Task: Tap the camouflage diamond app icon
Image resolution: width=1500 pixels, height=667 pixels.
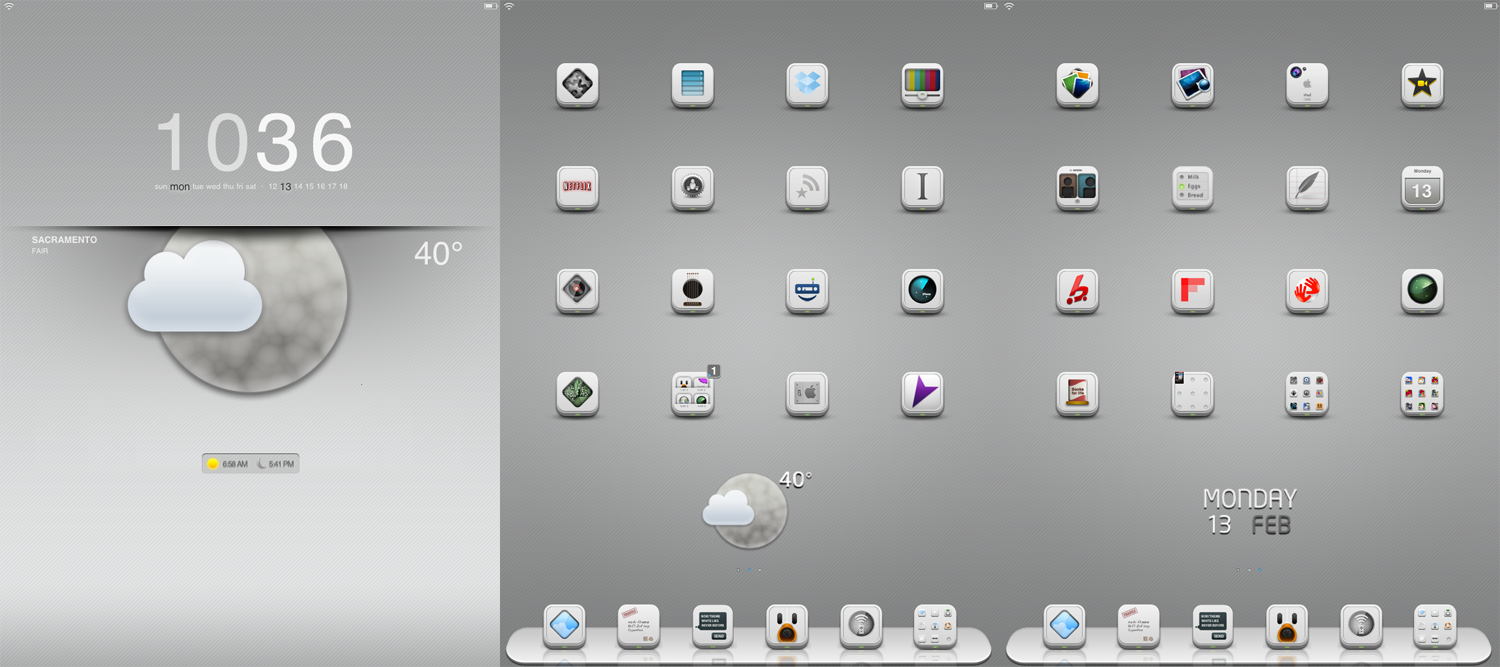Action: [577, 85]
